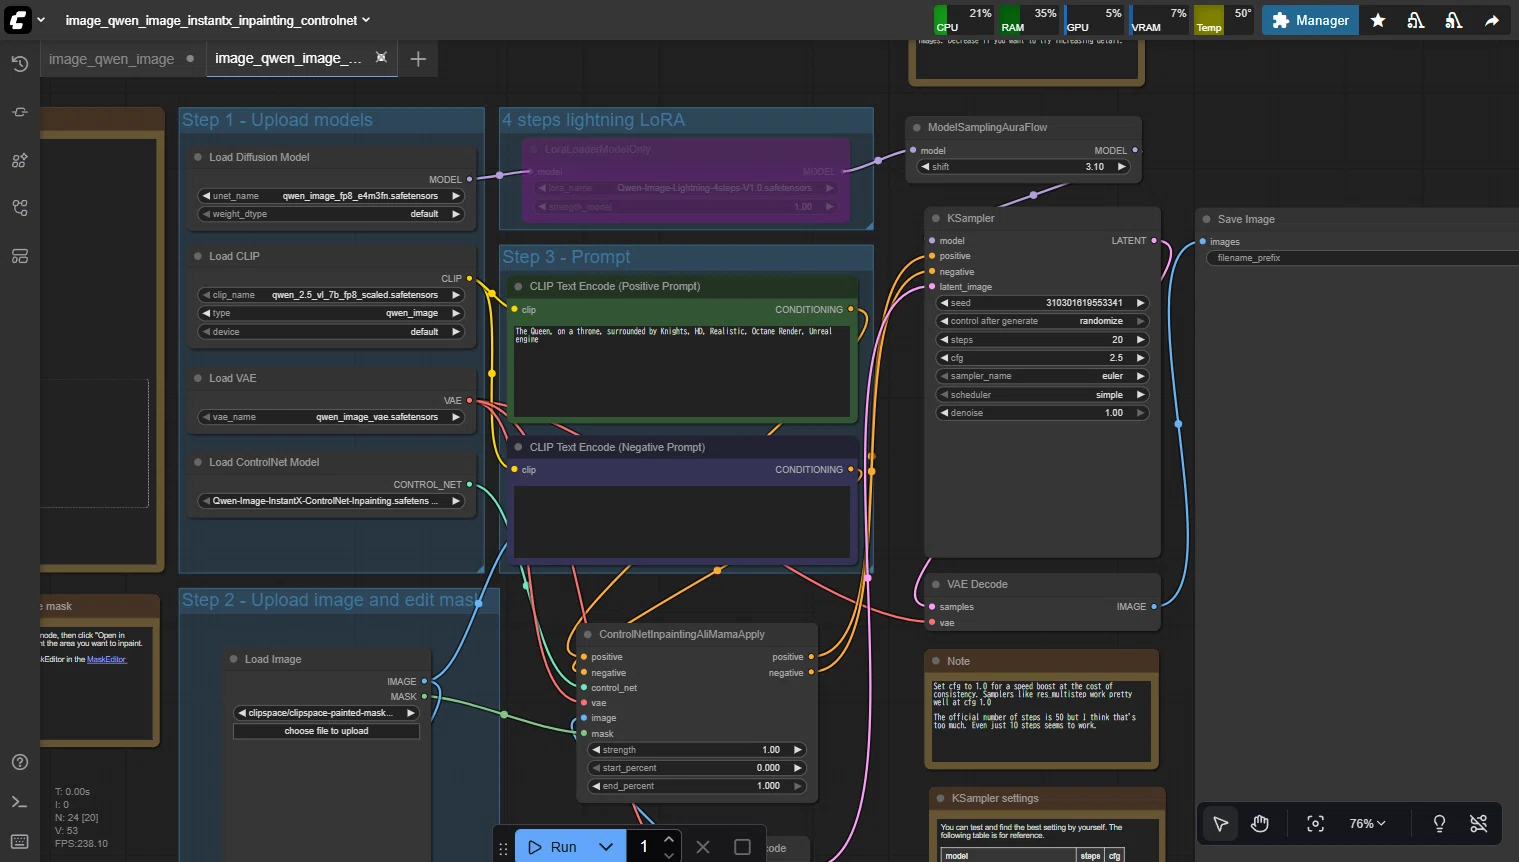Click choose file to upload
The image size is (1519, 862).
(x=326, y=731)
